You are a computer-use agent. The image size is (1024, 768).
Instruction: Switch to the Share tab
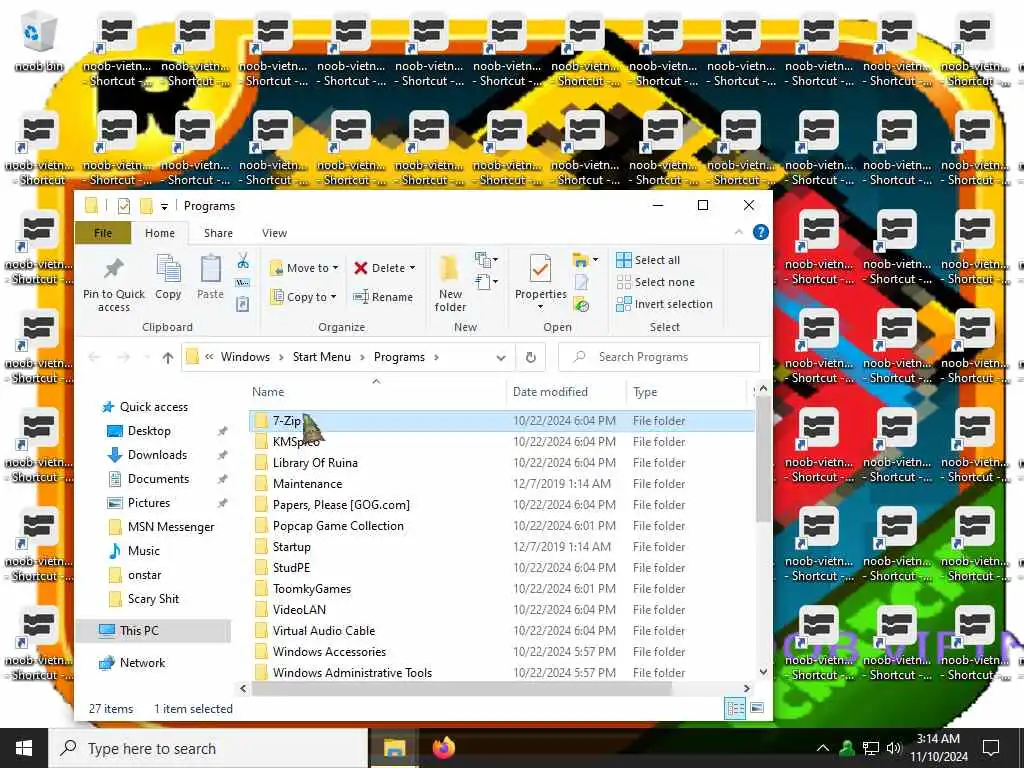click(x=218, y=233)
